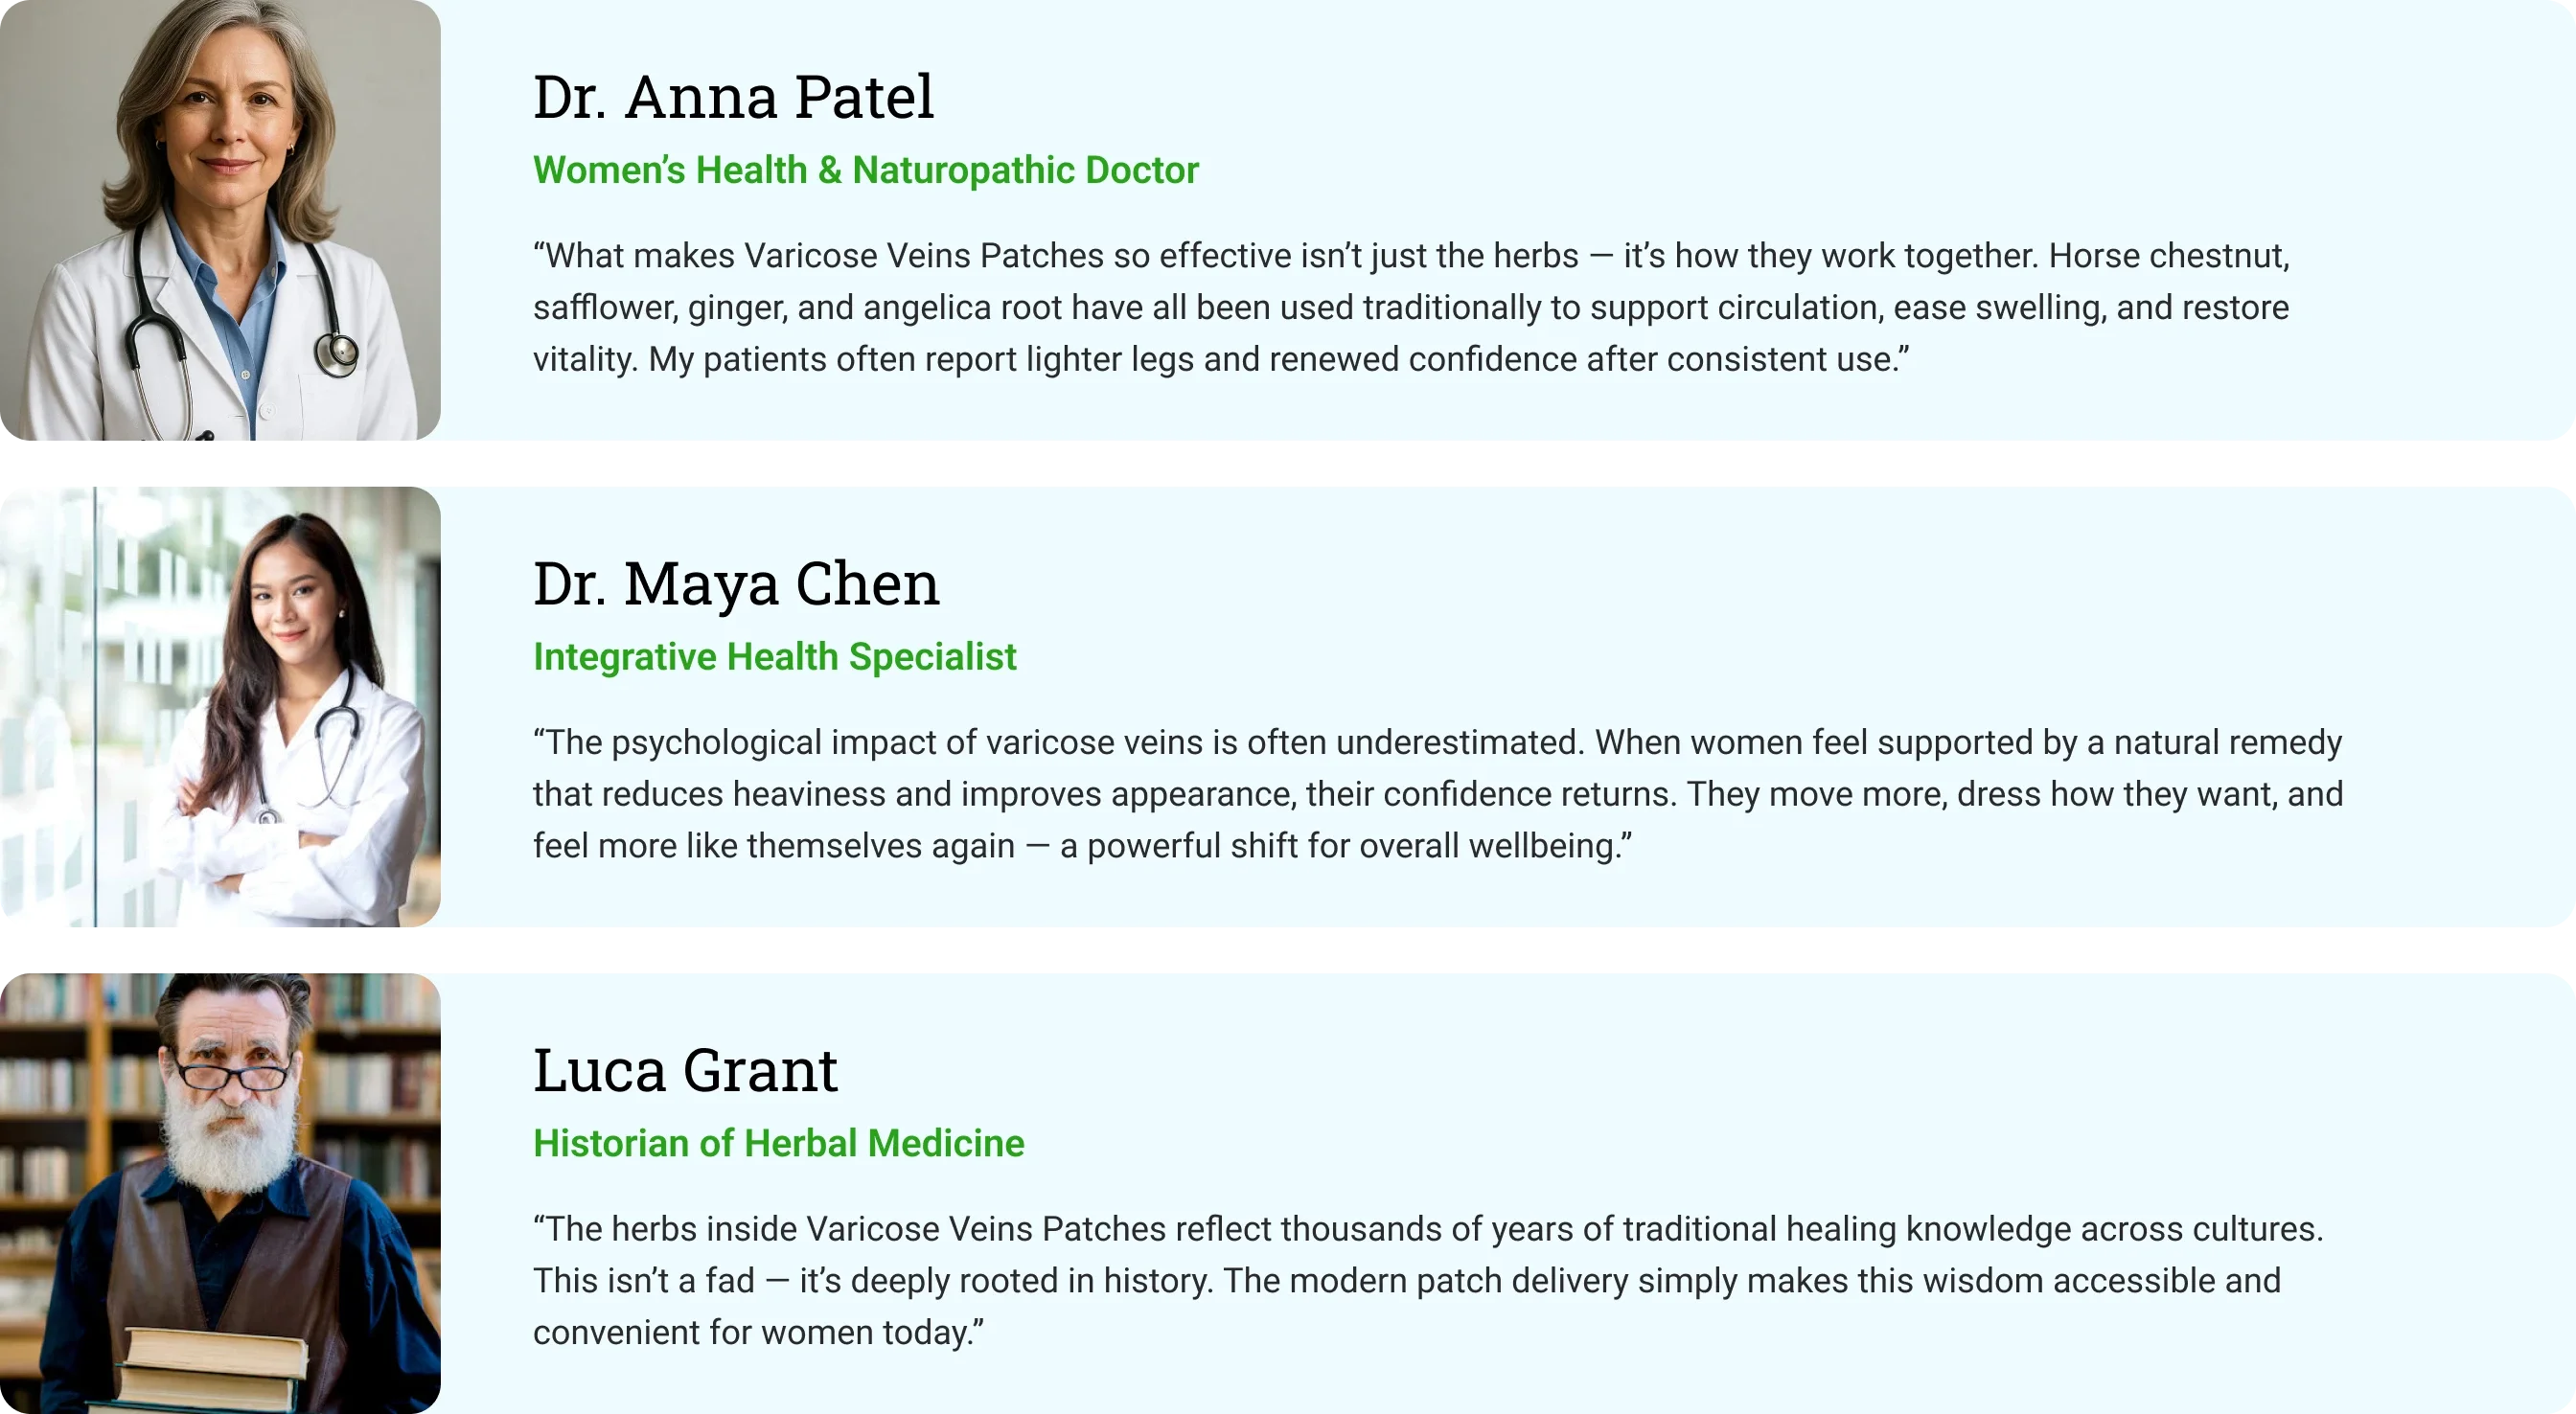Click the stack of books Luca Grant holds
The image size is (2576, 1414).
click(x=213, y=1368)
